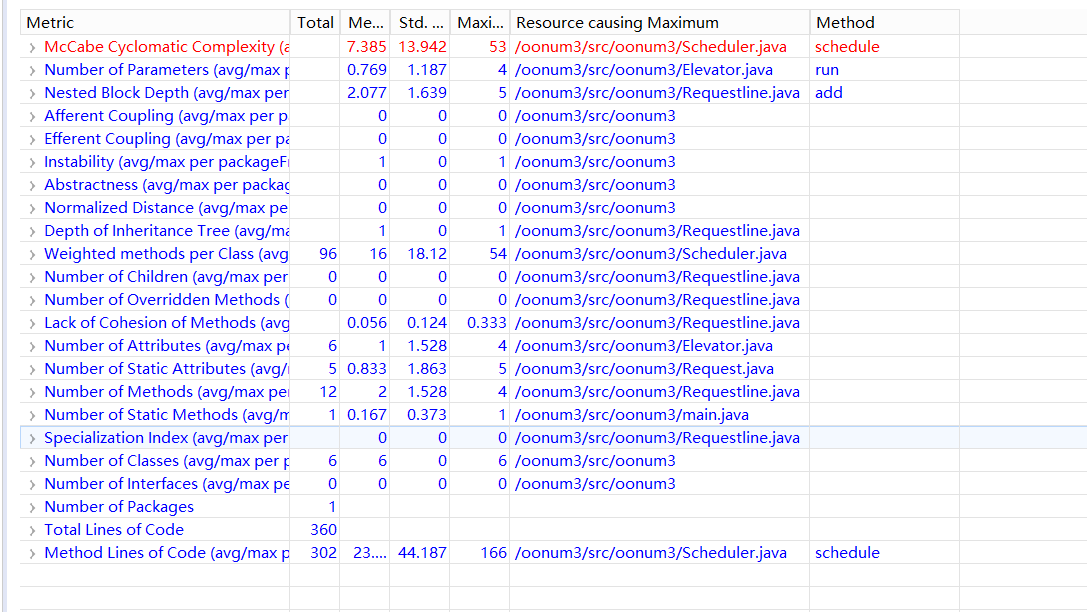Select the Specialization Index row

coord(165,438)
